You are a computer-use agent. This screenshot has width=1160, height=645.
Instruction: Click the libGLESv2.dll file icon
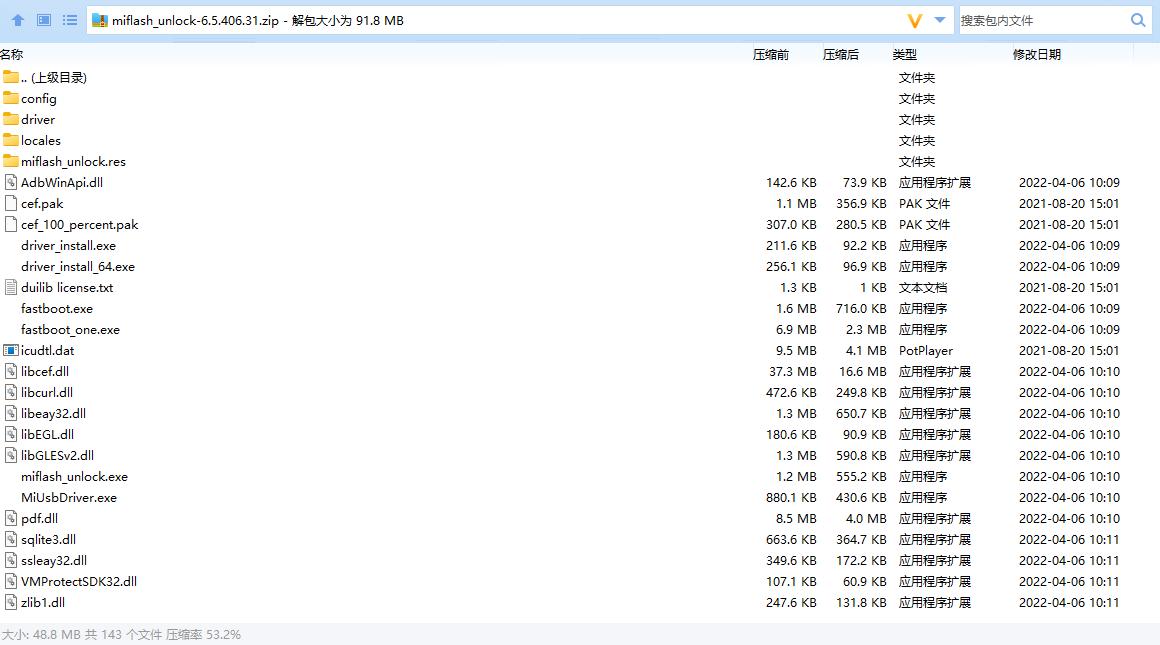coord(10,455)
